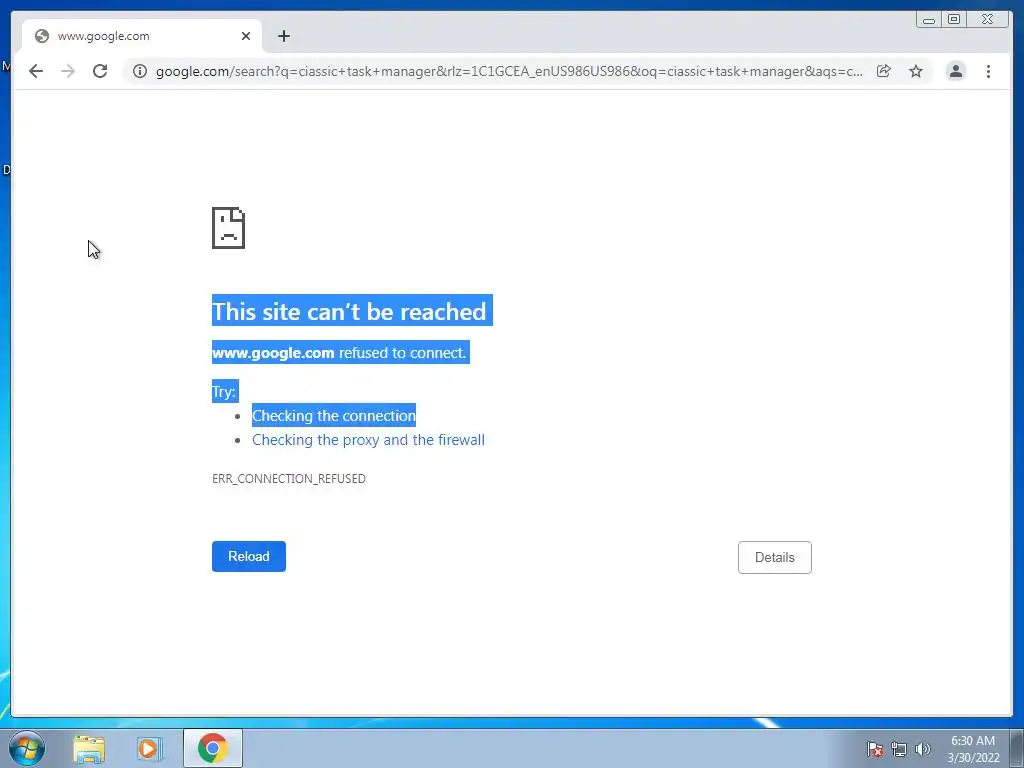This screenshot has width=1024, height=768.
Task: Go back using the browser back arrow
Action: tap(36, 71)
